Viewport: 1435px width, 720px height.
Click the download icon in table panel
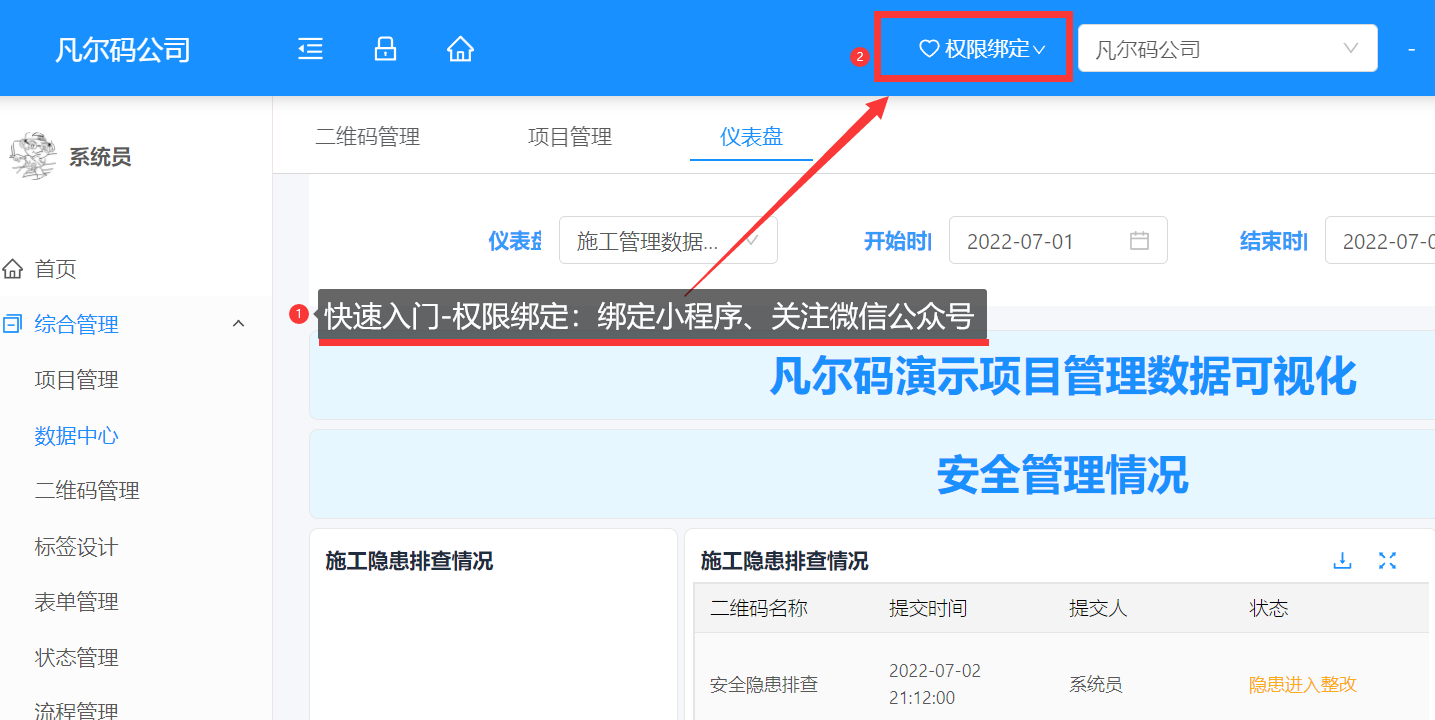pyautogui.click(x=1342, y=561)
